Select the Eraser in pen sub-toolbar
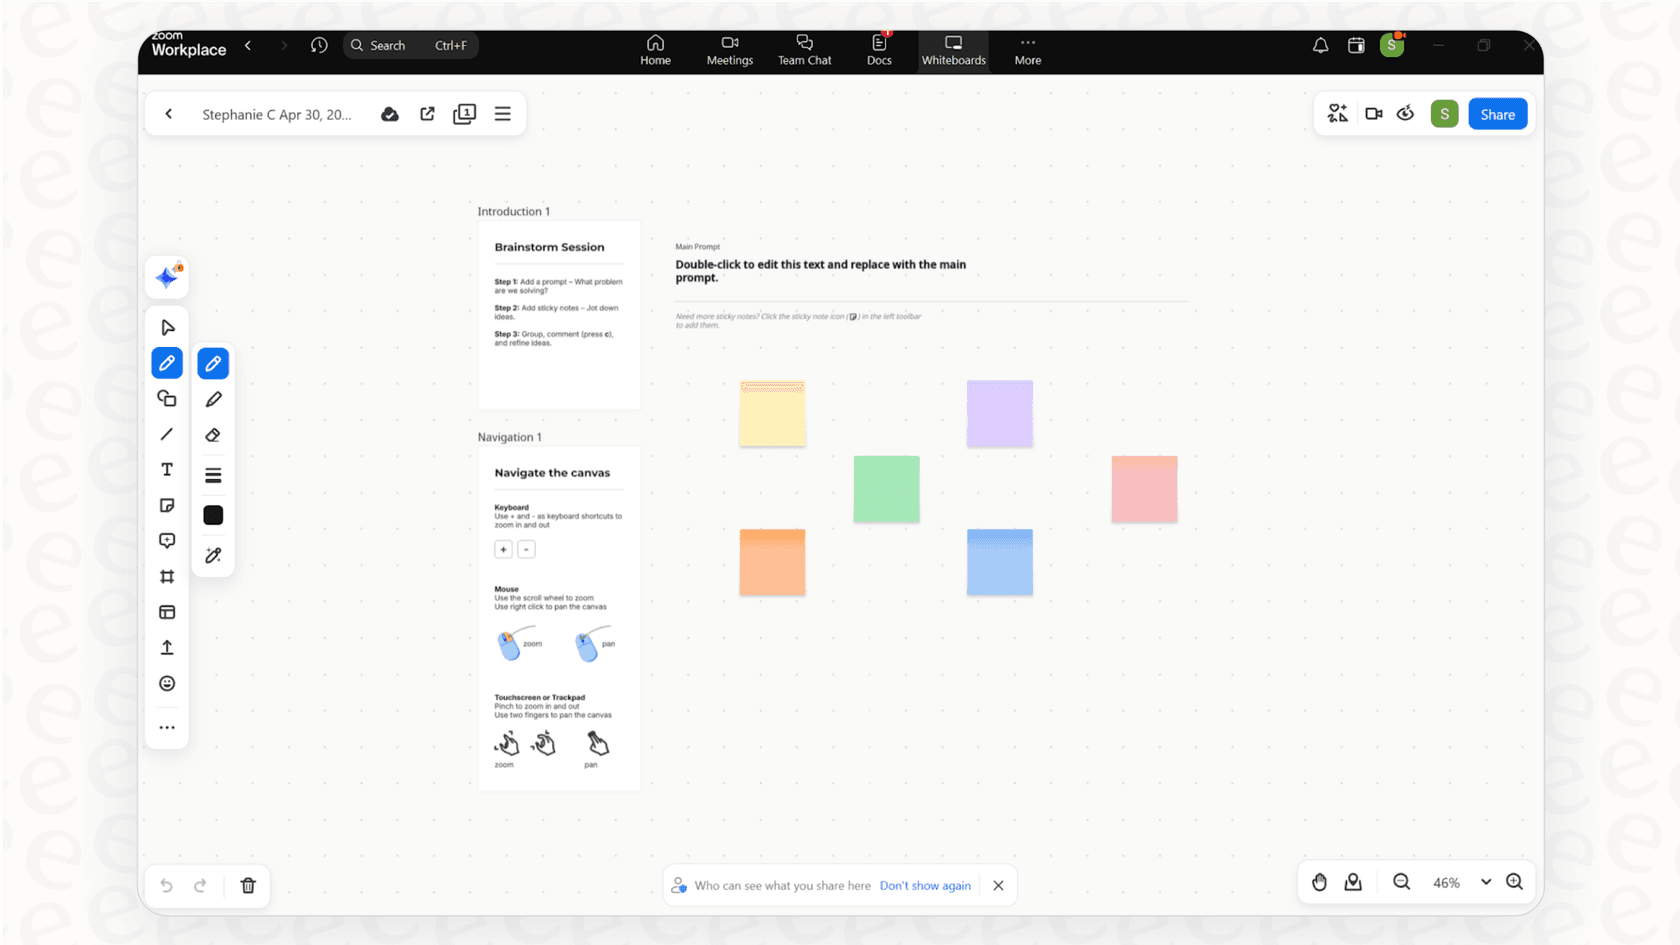 click(213, 435)
